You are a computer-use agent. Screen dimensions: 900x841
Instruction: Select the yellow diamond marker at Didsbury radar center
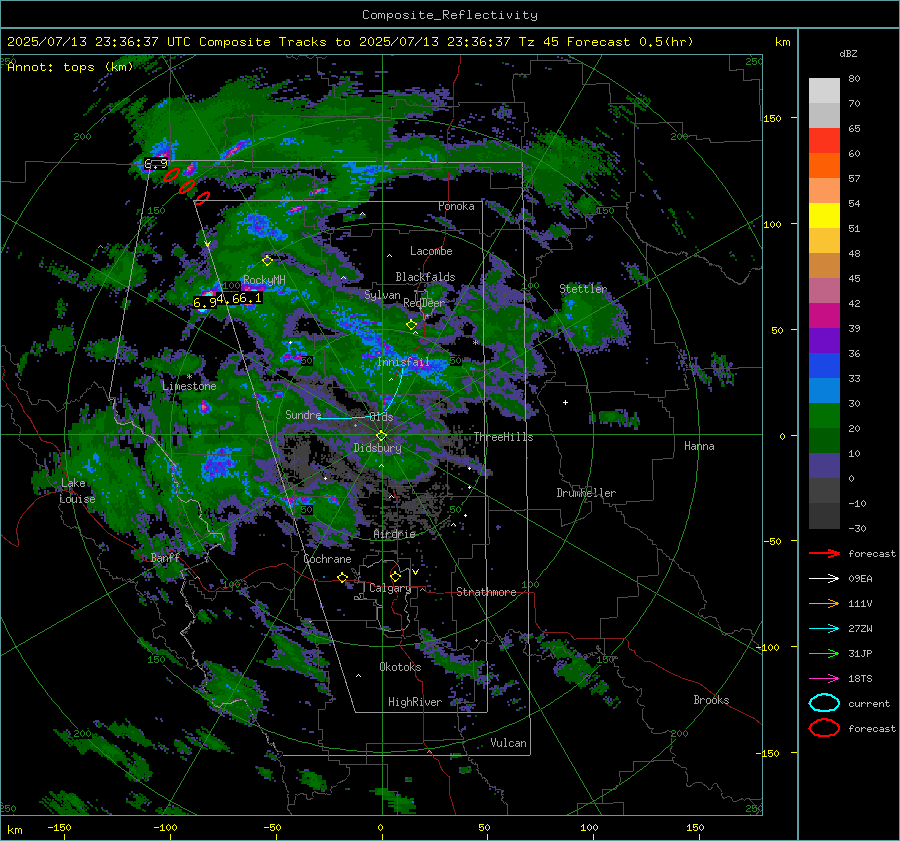coord(381,436)
